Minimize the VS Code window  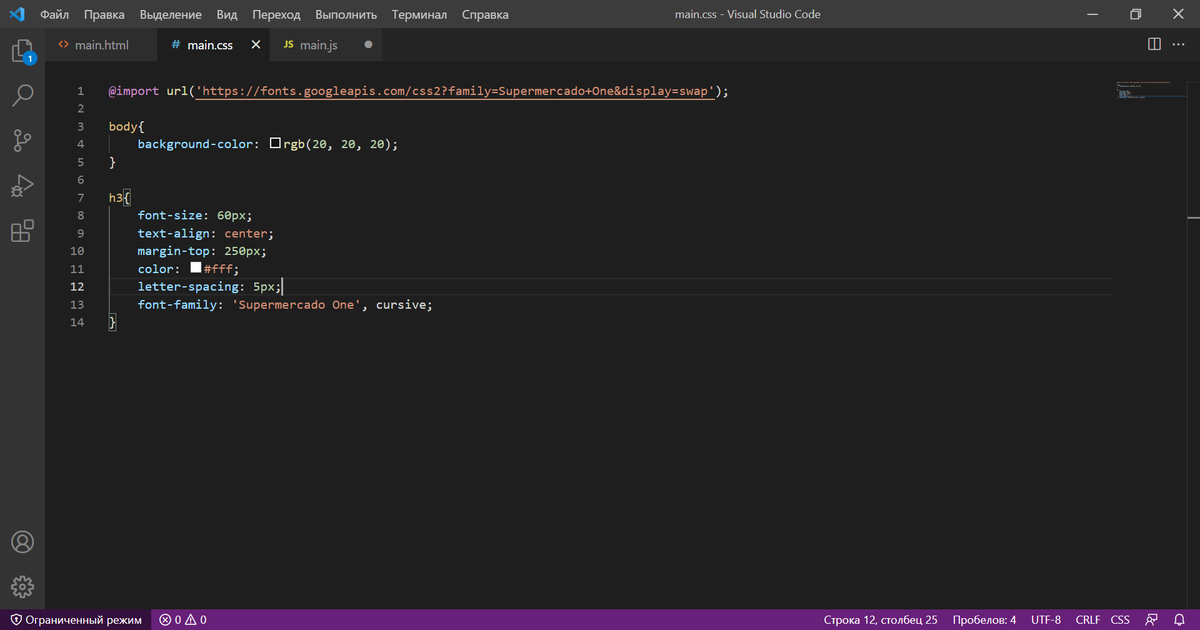click(x=1090, y=15)
